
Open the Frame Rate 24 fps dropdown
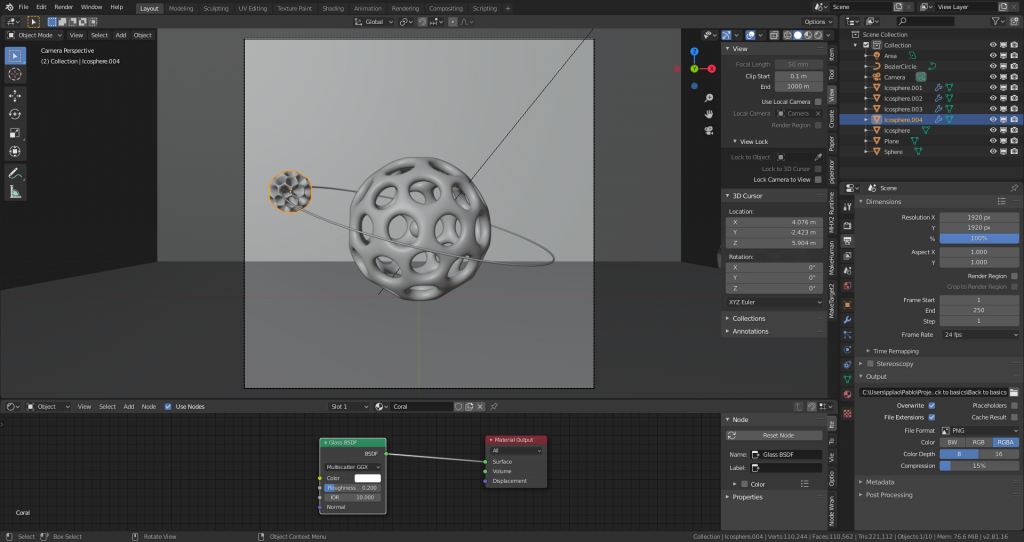pos(980,335)
